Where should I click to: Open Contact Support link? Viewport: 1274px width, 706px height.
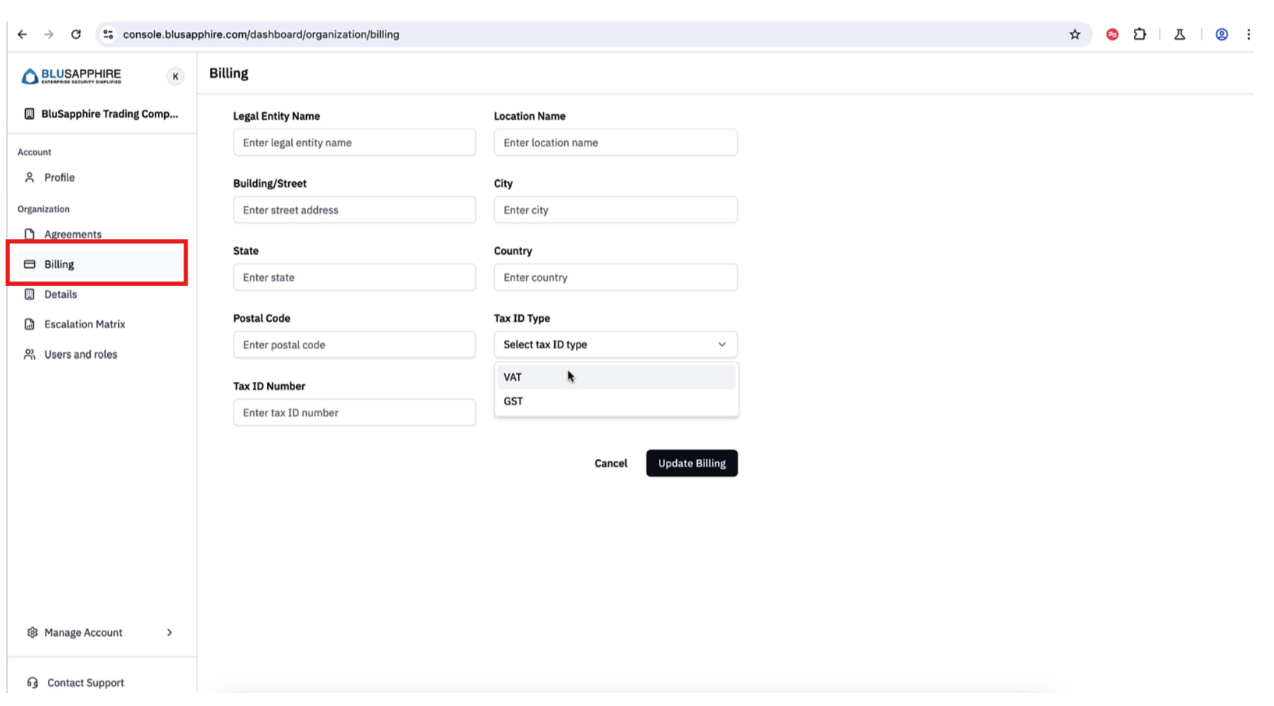85,682
